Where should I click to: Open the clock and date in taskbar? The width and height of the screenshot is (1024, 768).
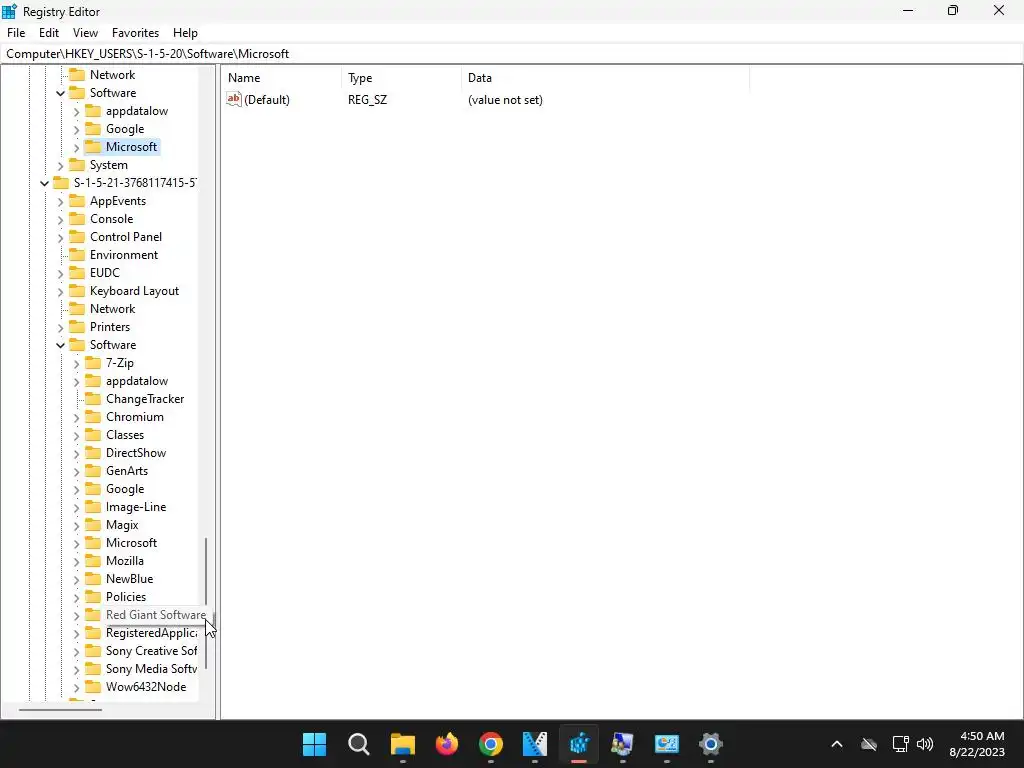coord(977,744)
